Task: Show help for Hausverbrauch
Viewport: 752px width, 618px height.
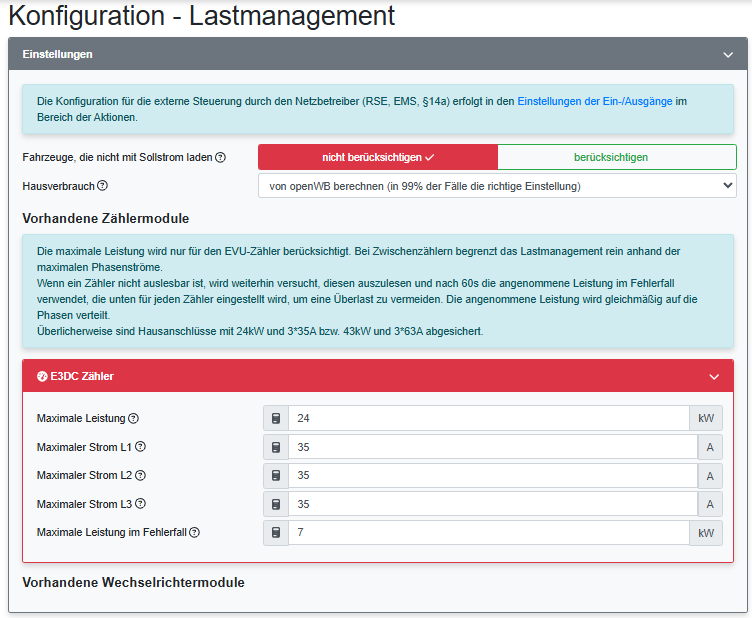Action: tap(103, 186)
